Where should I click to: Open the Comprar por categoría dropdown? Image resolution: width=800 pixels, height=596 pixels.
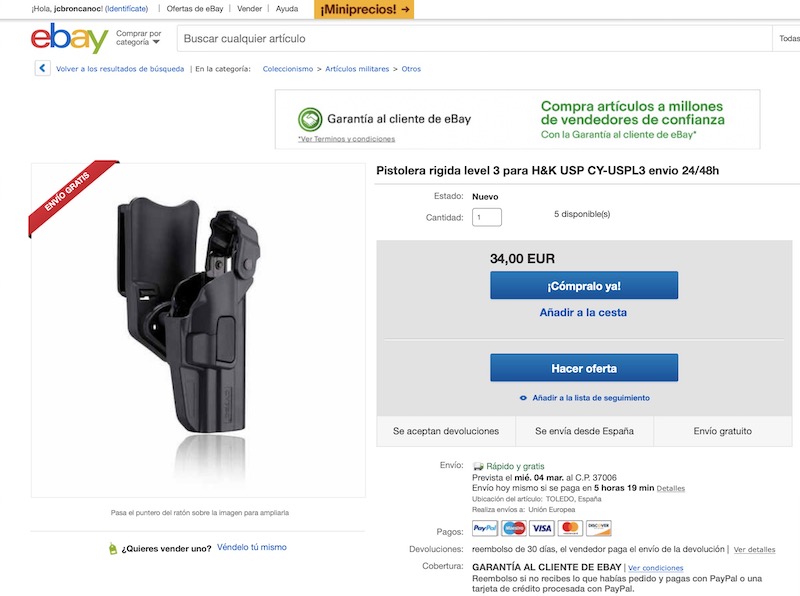tap(138, 38)
